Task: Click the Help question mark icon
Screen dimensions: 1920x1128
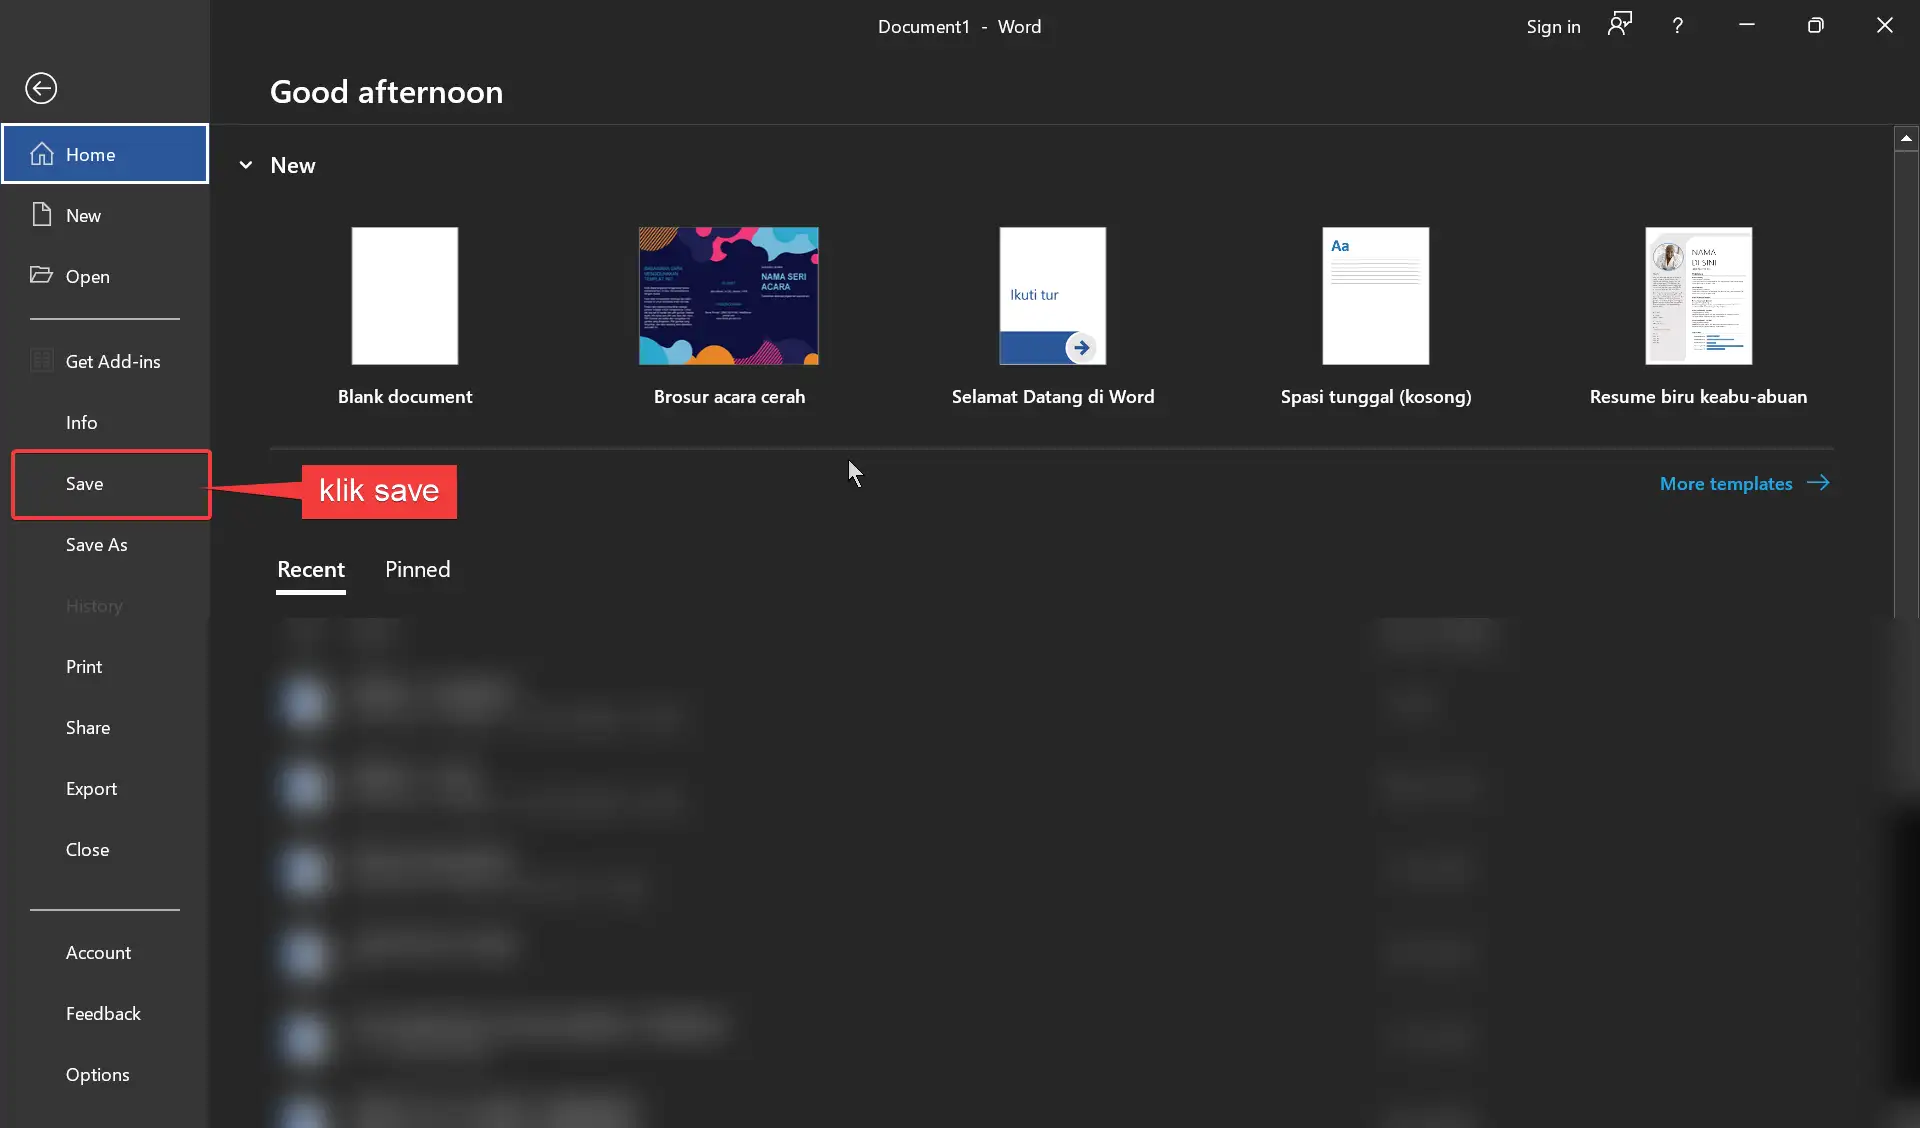Action: pyautogui.click(x=1677, y=26)
